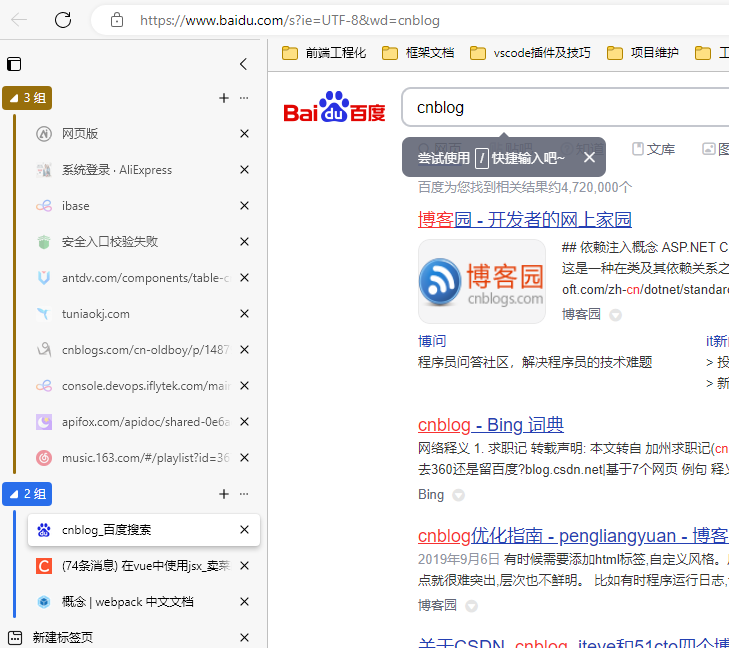Viewport: 729px width, 648px height.
Task: Open 前端工程化 bookmark folder
Action: [x=324, y=53]
